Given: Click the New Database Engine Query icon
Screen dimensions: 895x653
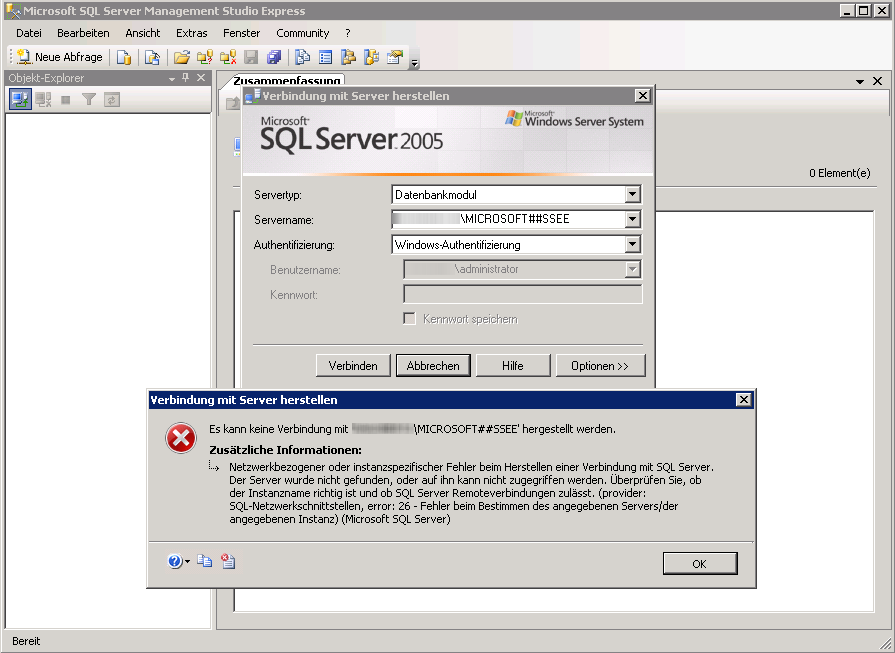Looking at the screenshot, I should 124,57.
